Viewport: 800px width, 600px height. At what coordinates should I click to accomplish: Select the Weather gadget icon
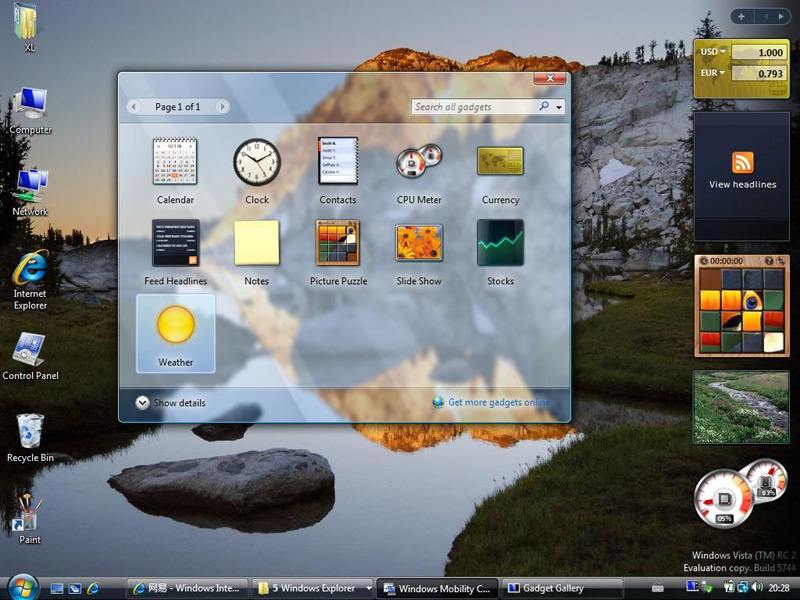point(176,324)
